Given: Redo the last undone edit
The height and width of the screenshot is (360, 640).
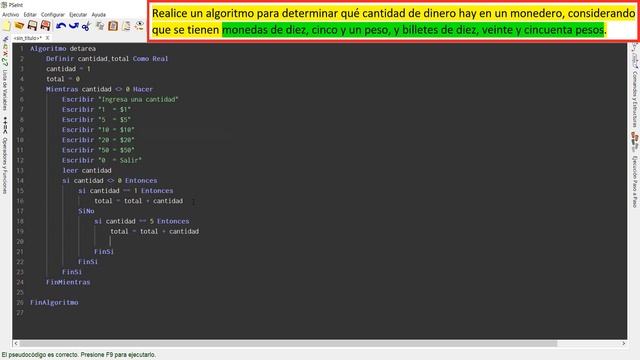Looking at the screenshot, I should [x=73, y=26].
